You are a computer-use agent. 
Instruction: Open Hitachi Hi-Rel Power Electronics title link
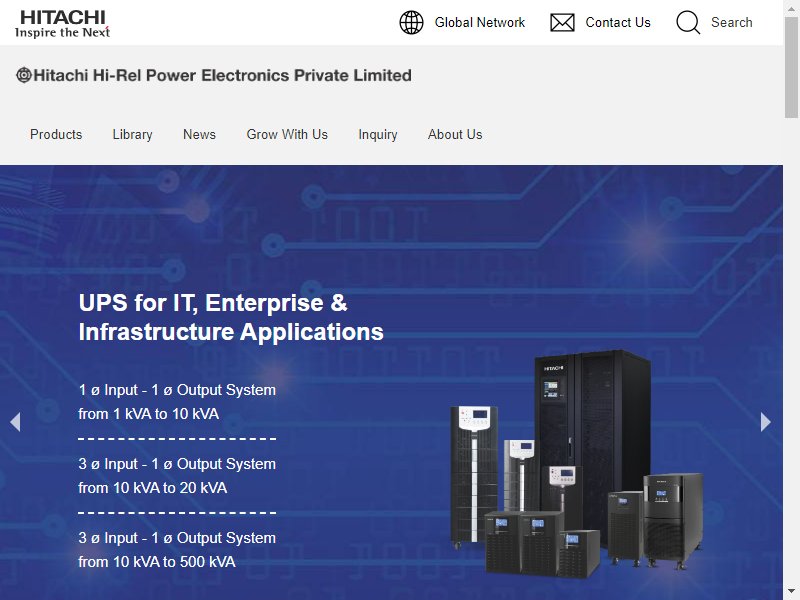222,75
